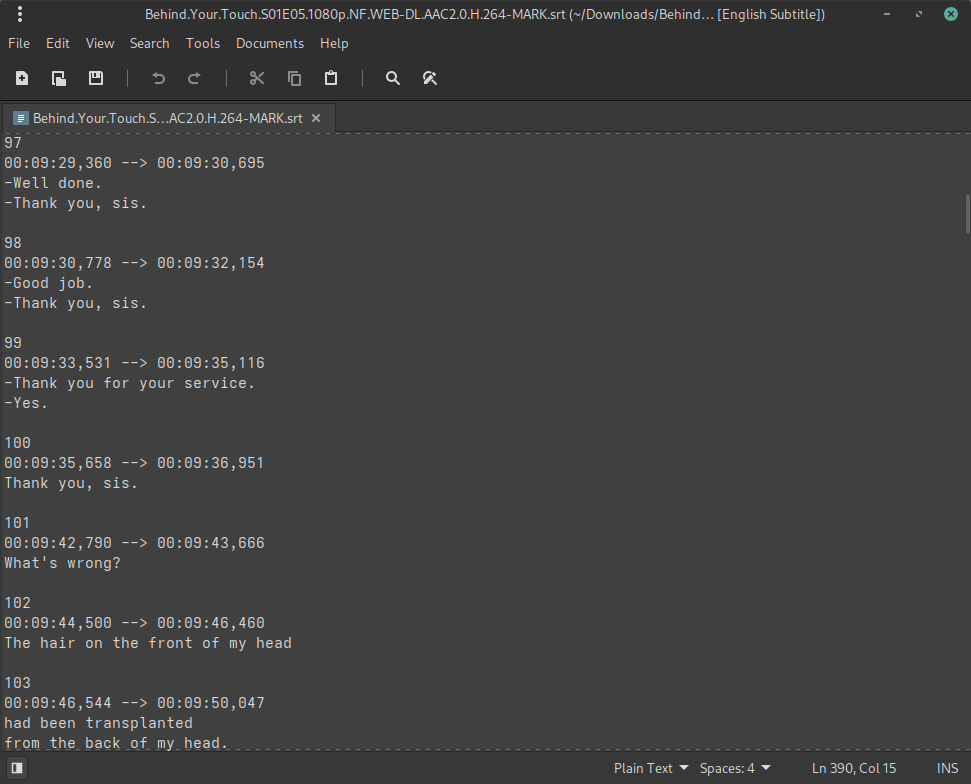Open the View menu
Screen dimensions: 971x784
click(100, 43)
